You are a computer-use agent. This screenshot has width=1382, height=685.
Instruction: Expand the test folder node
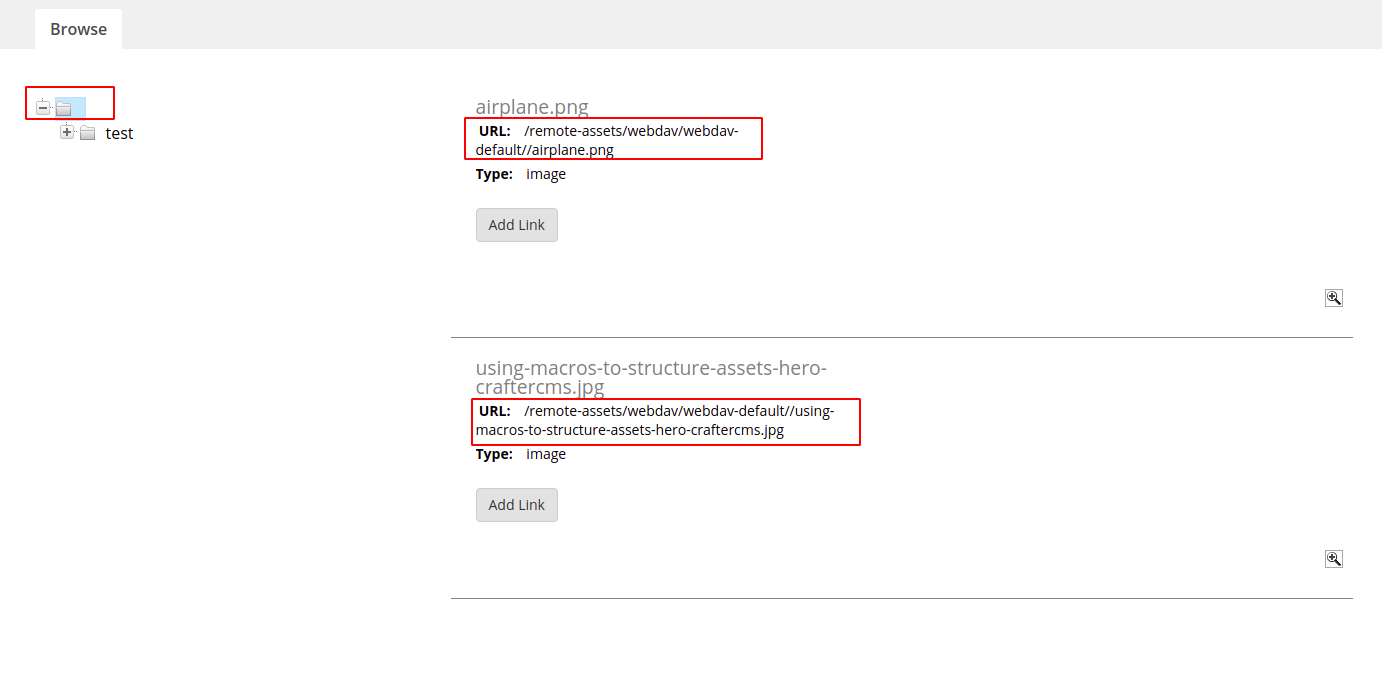pos(67,131)
